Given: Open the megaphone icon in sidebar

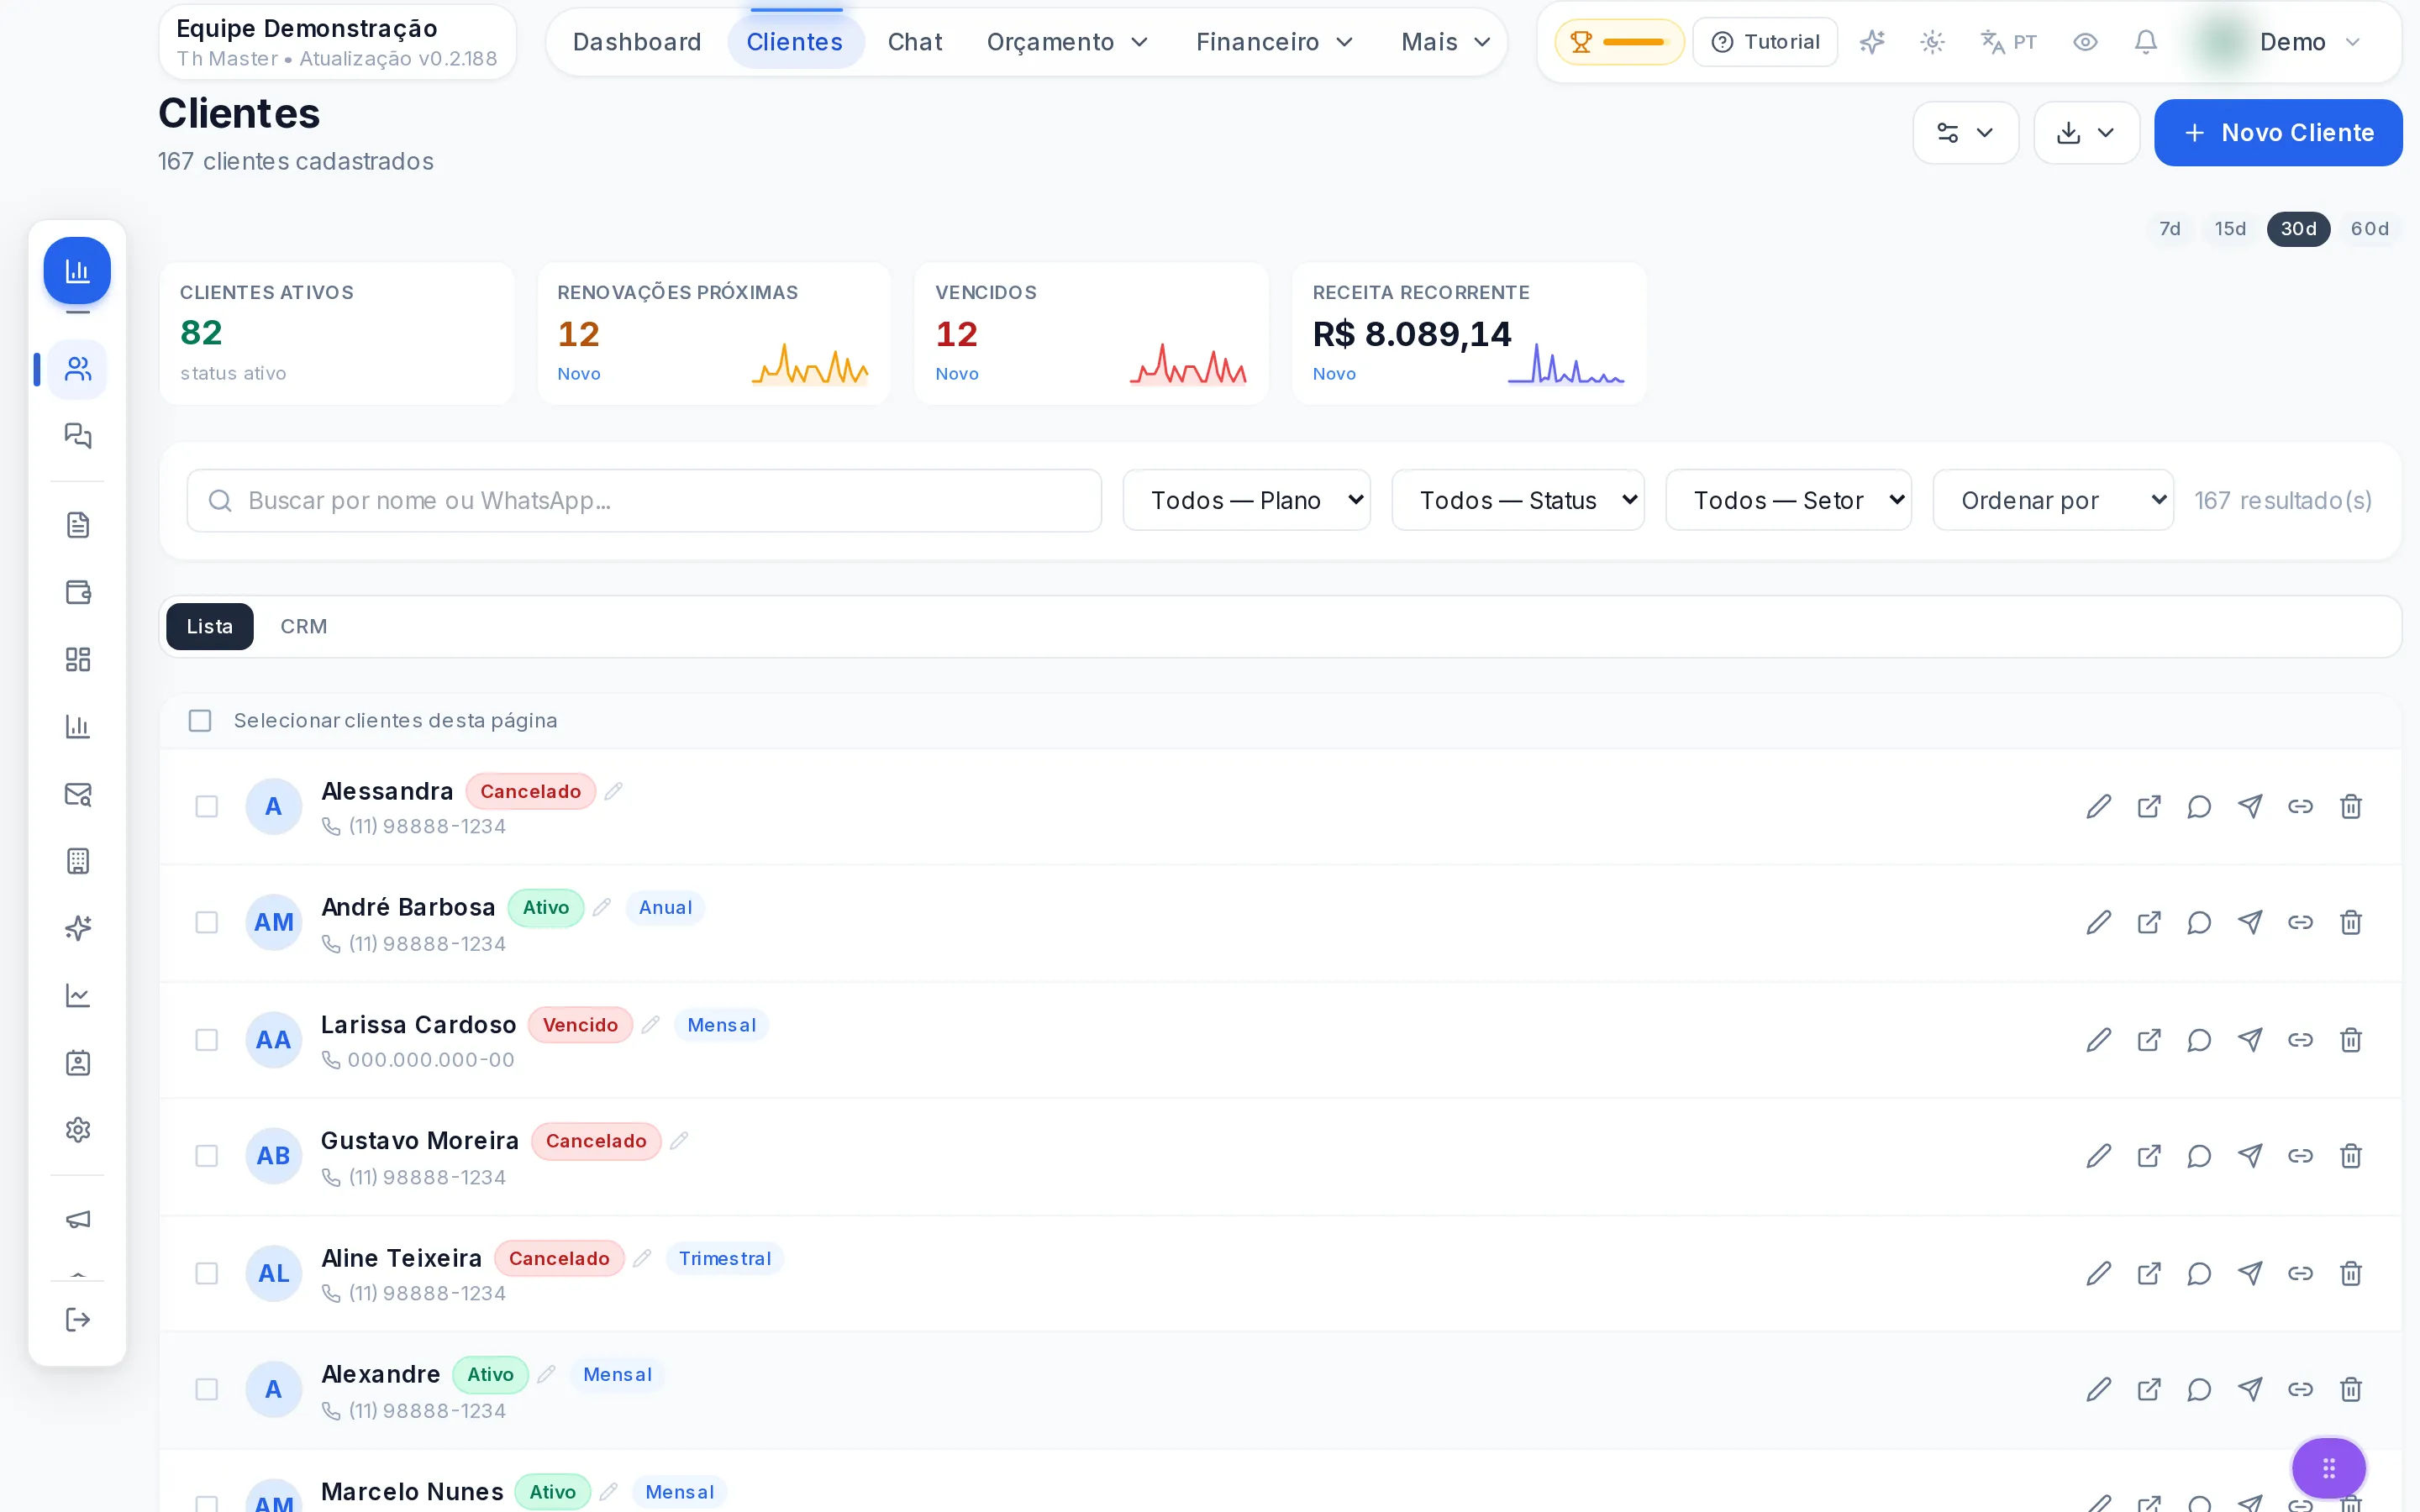Looking at the screenshot, I should [78, 1219].
